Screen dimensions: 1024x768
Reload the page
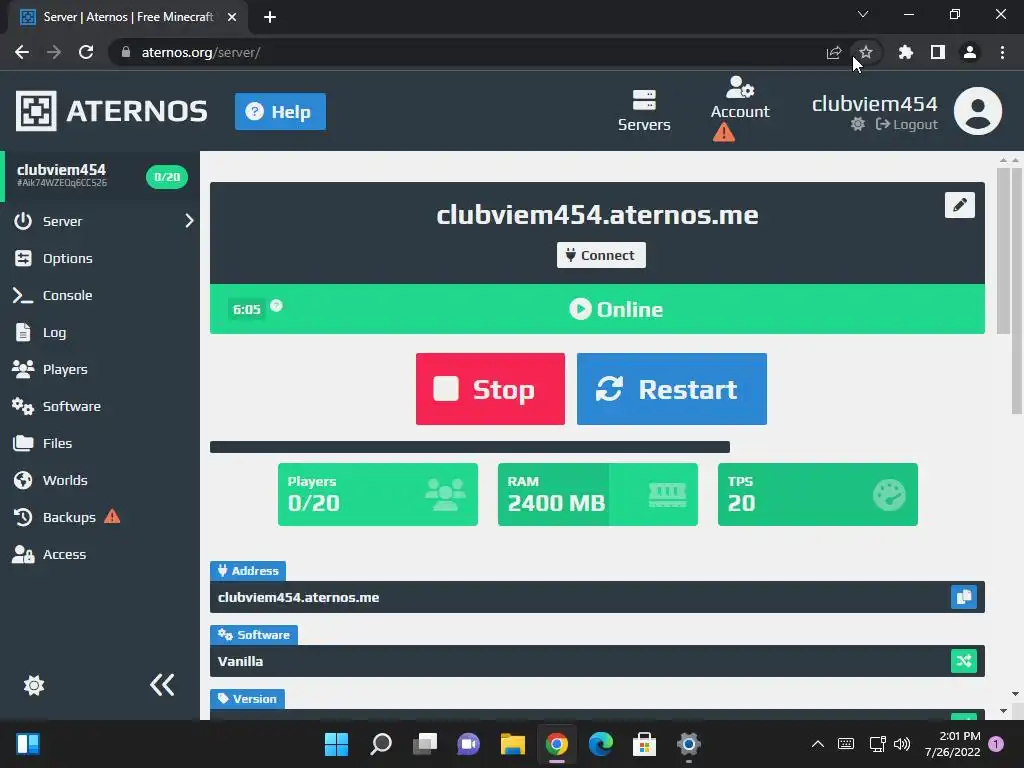coord(86,52)
